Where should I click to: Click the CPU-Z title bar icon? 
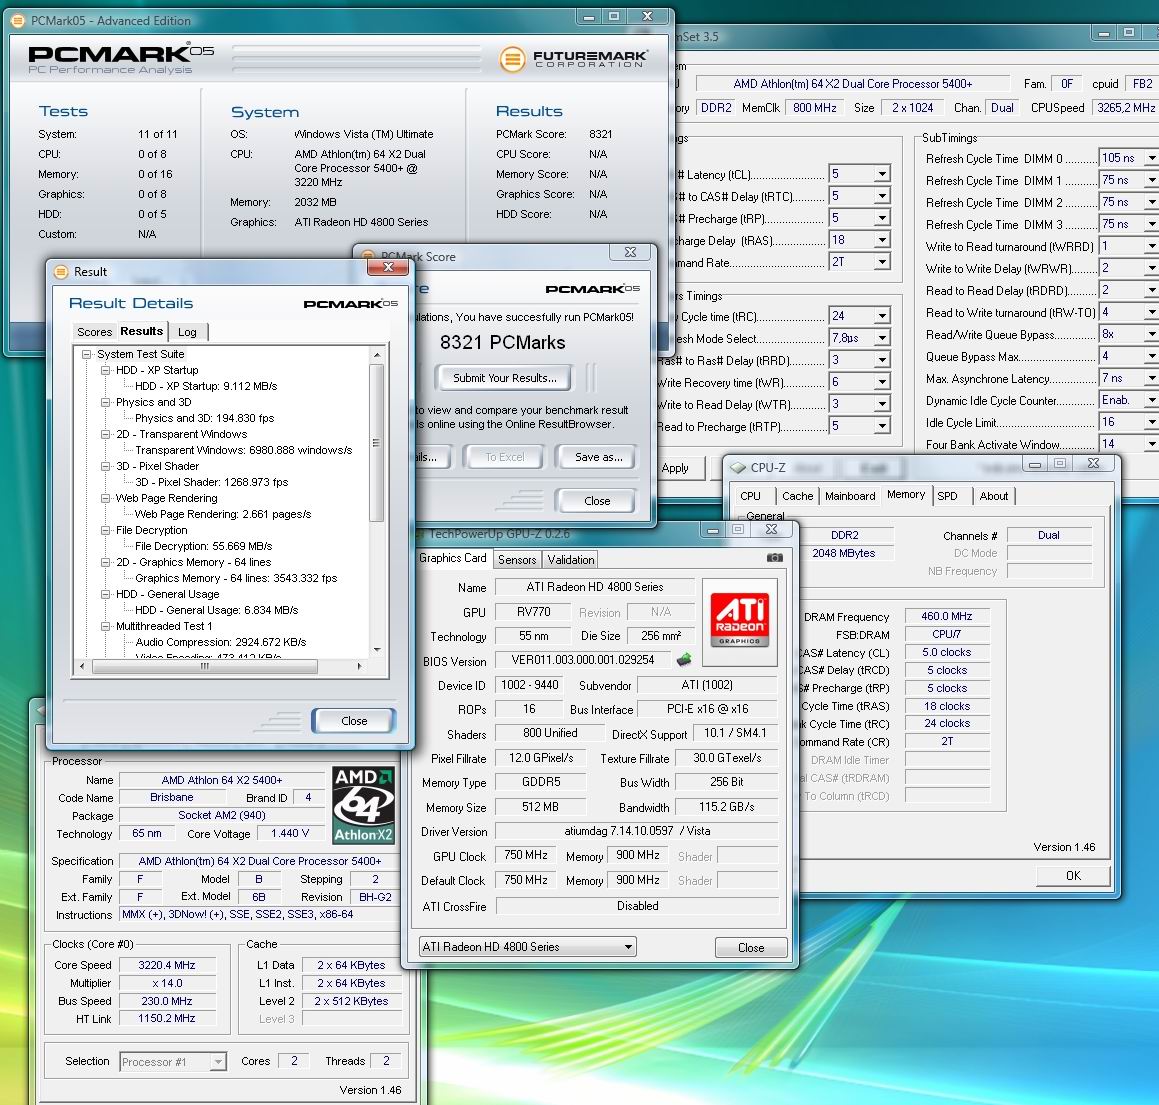[x=738, y=468]
